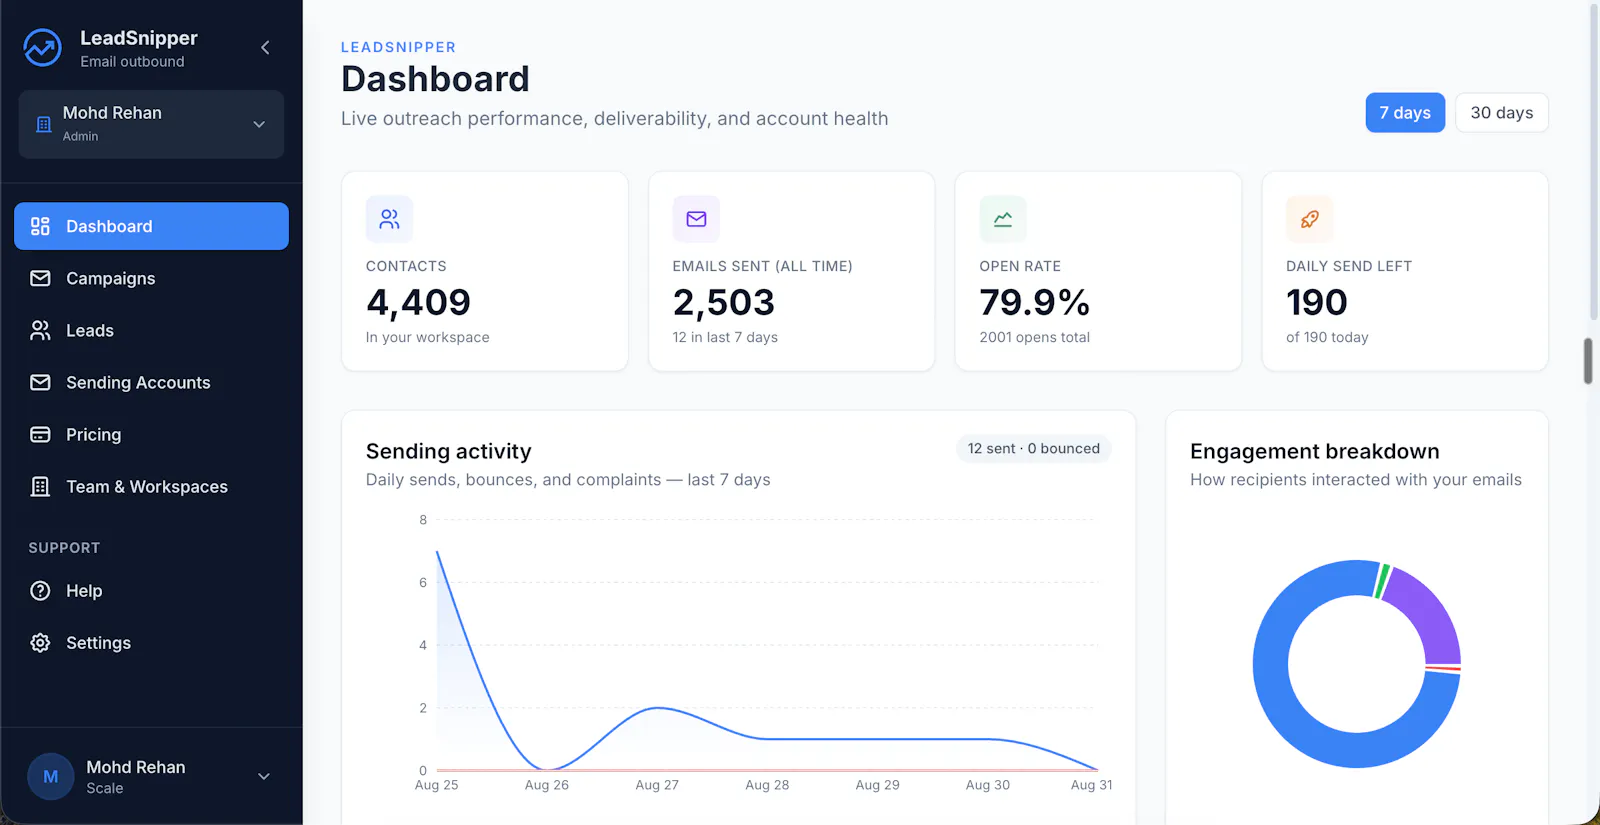The height and width of the screenshot is (825, 1600).
Task: Open Settings from the sidebar
Action: (151, 642)
